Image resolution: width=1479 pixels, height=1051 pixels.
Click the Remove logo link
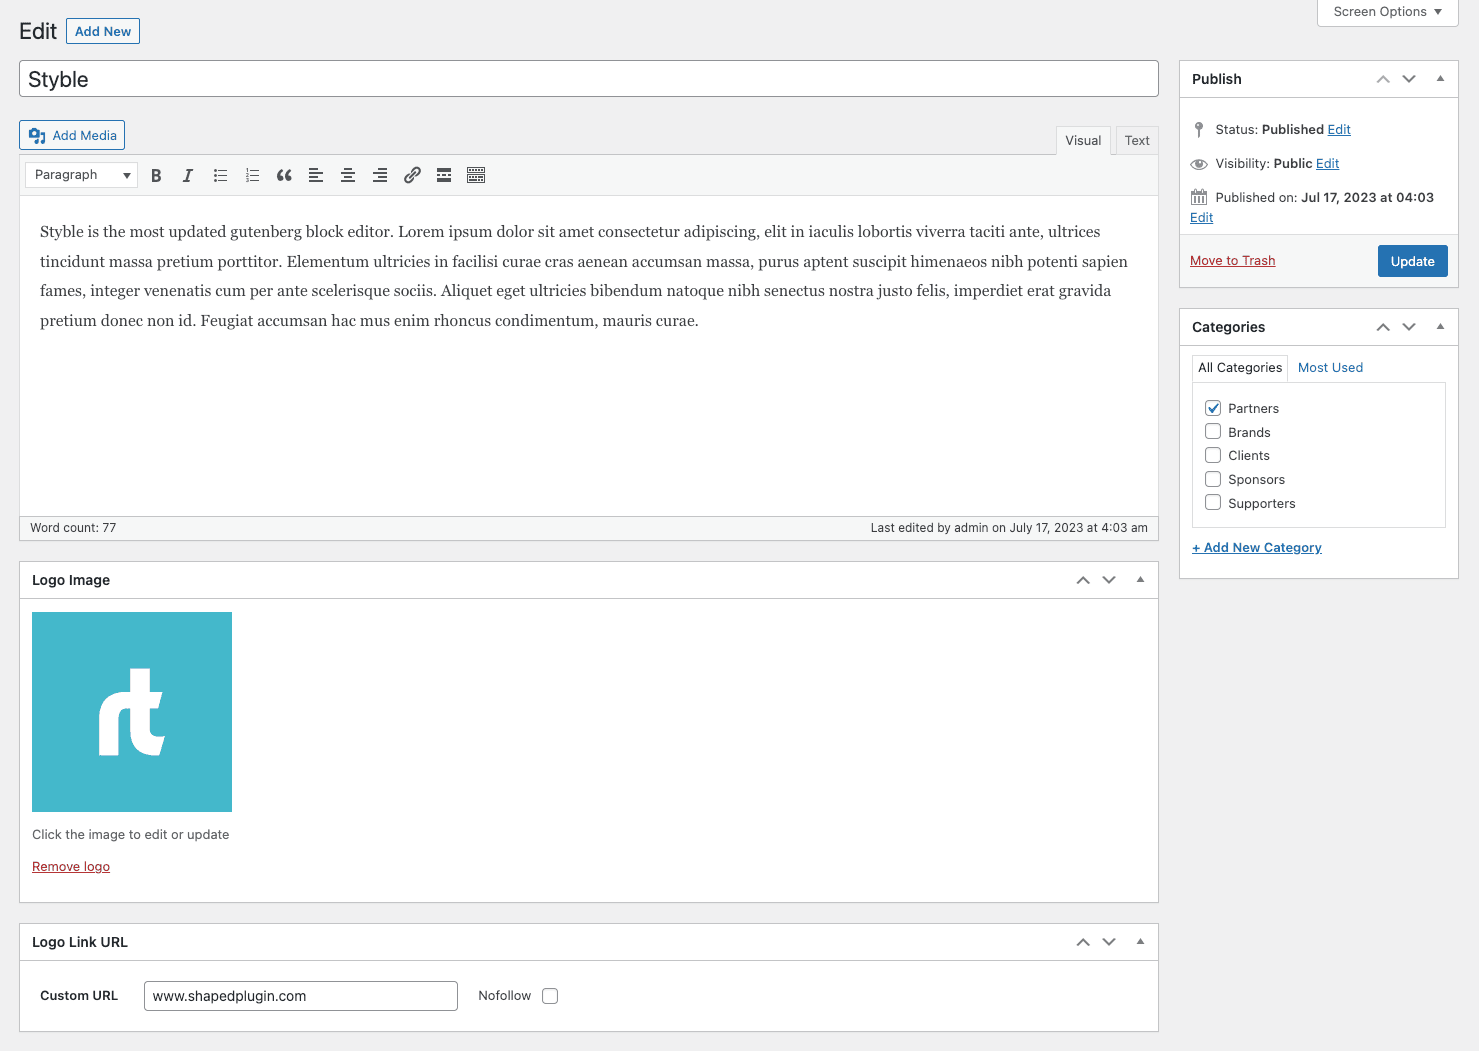71,867
